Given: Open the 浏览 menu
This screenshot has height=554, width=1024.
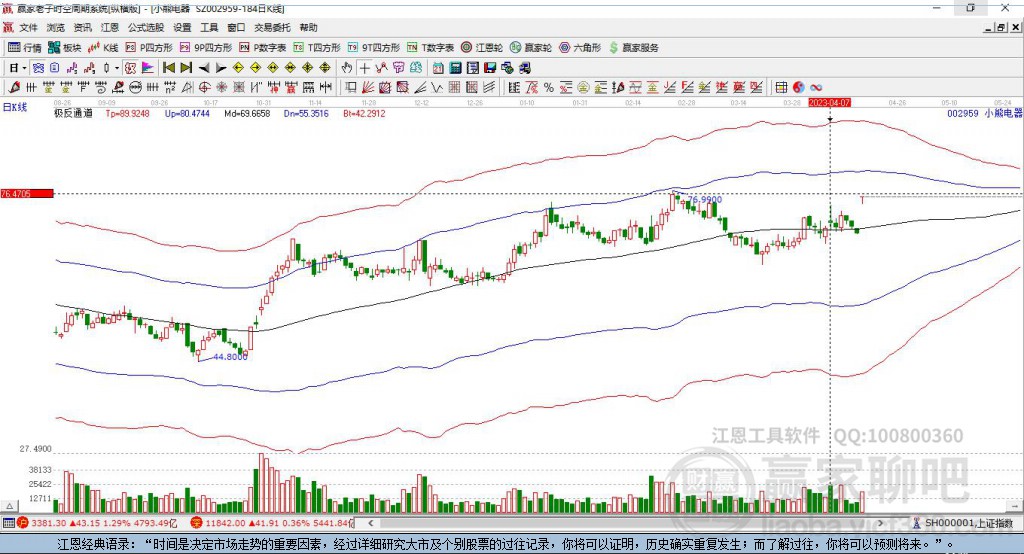Looking at the screenshot, I should (x=56, y=27).
